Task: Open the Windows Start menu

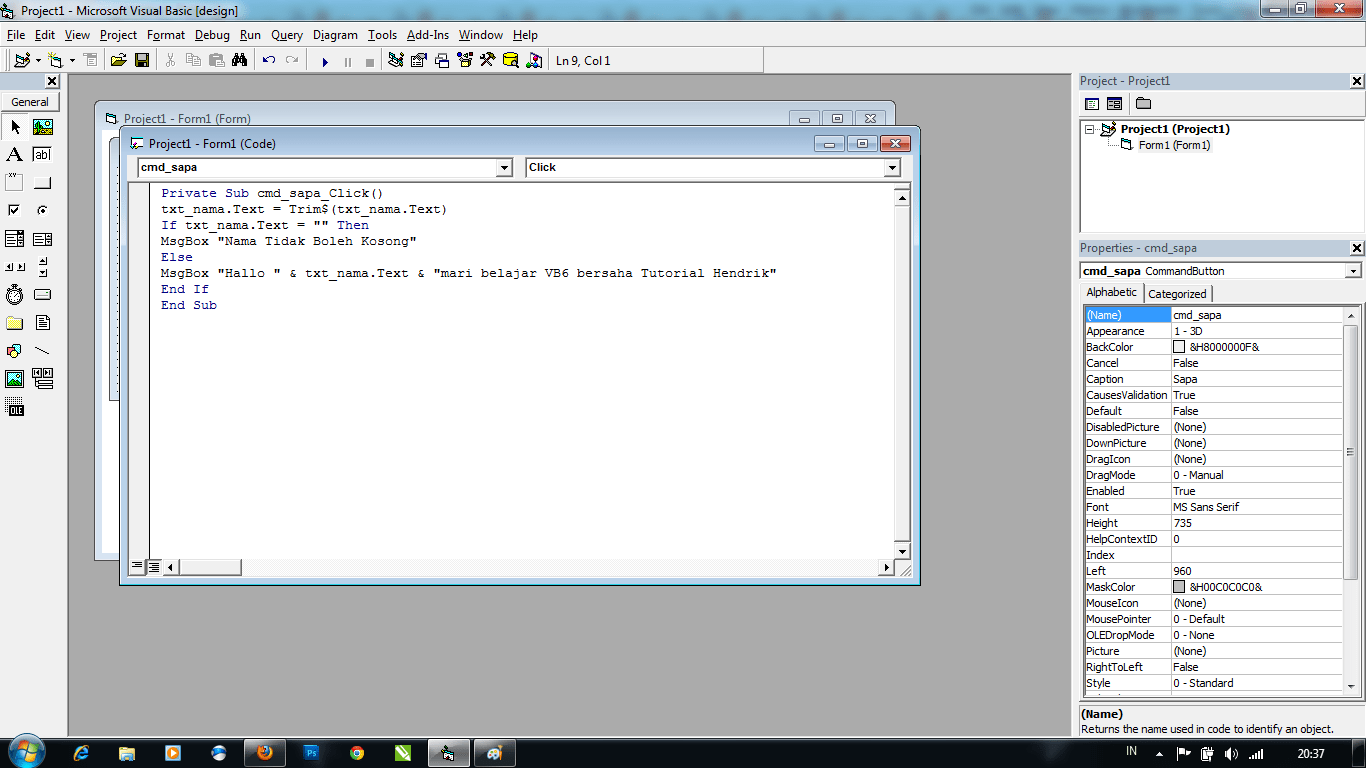Action: (x=25, y=752)
